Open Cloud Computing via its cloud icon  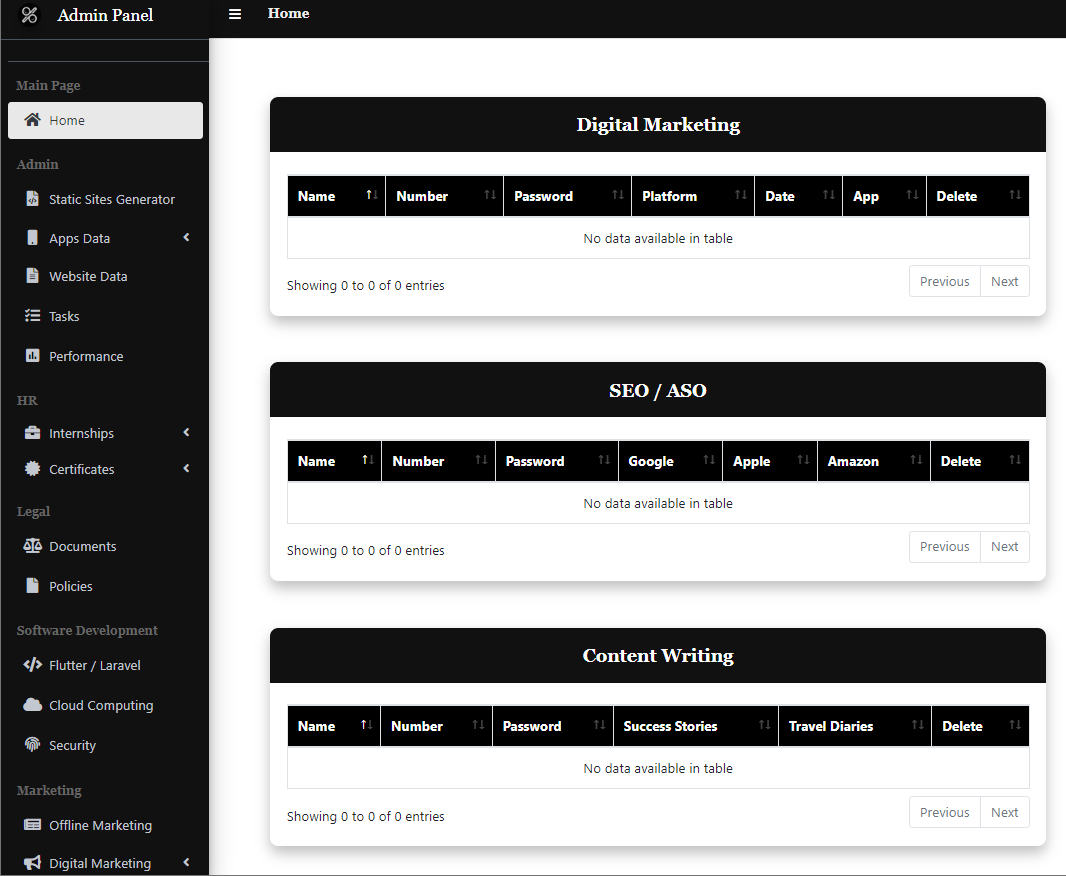click(x=32, y=705)
